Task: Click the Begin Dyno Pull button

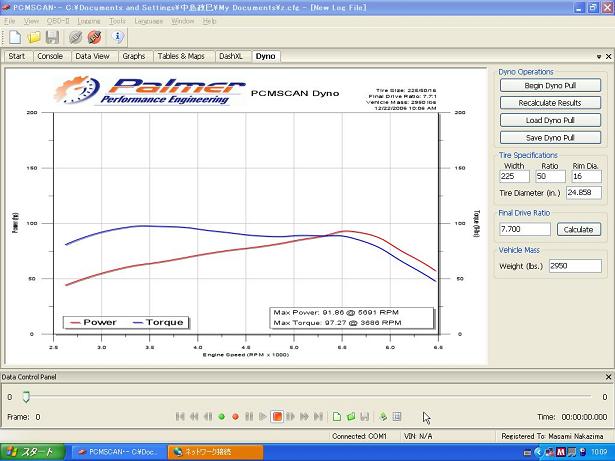Action: coord(550,86)
